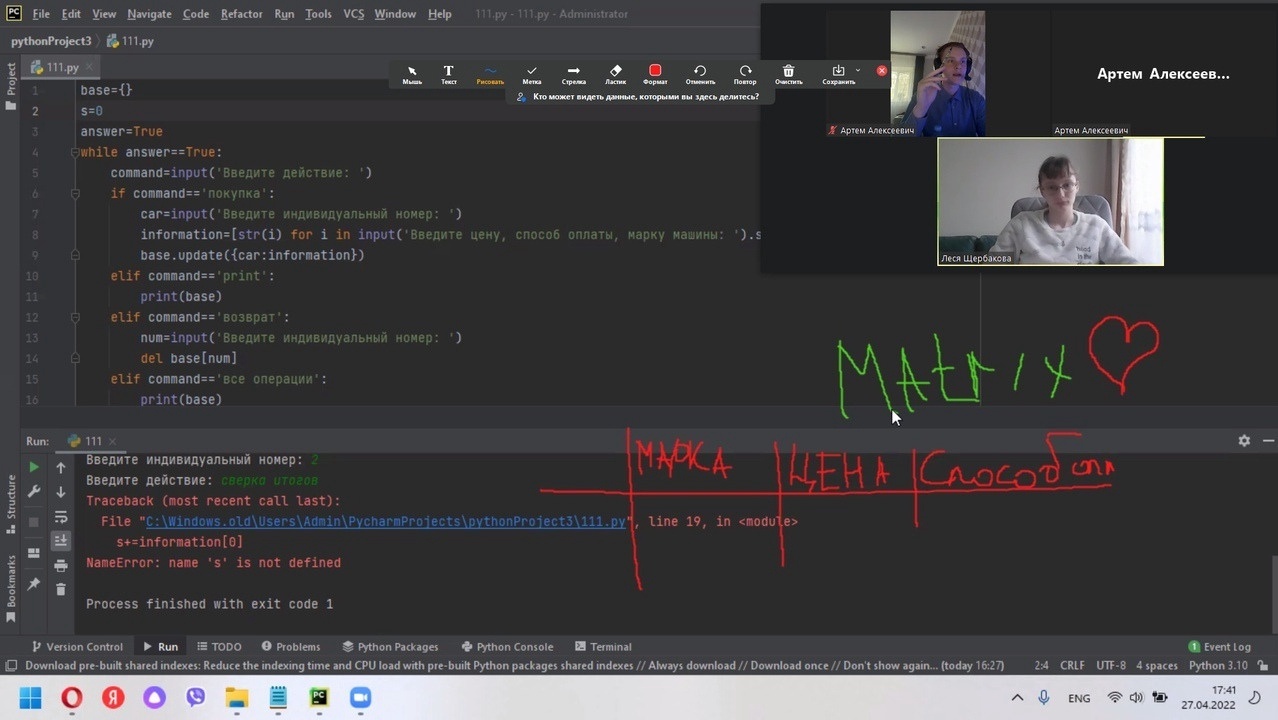Click Очистить trash icon in annotation bar
The width and height of the screenshot is (1278, 720).
tap(788, 75)
